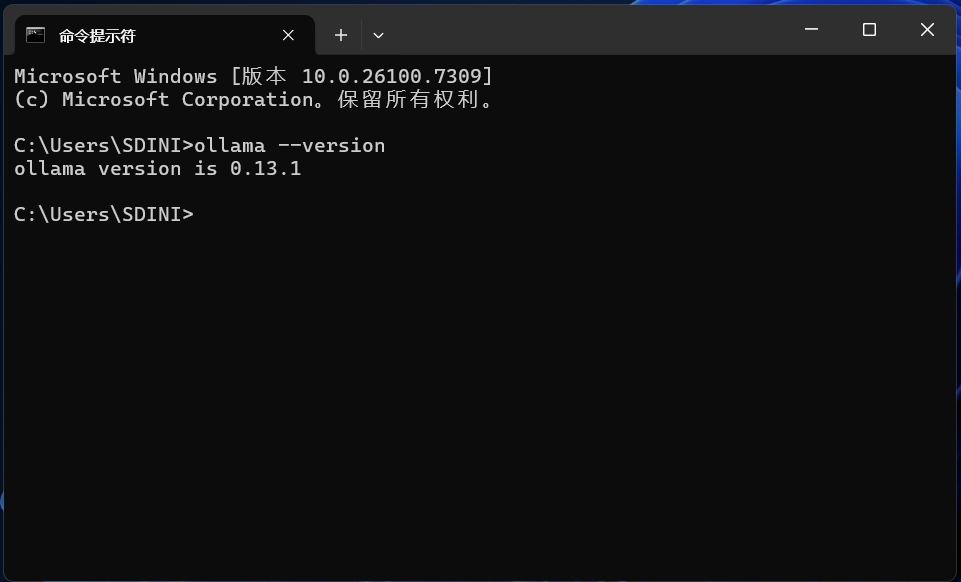Image resolution: width=961 pixels, height=582 pixels.
Task: Open a new tab with the plus icon
Action: [341, 36]
